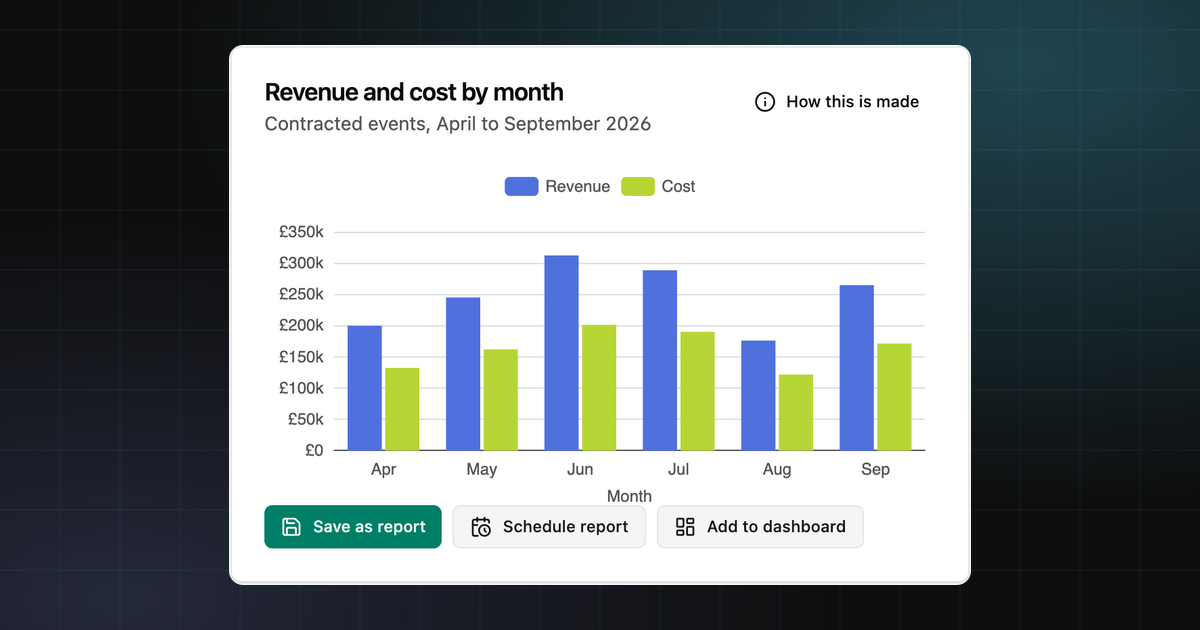The width and height of the screenshot is (1200, 630).
Task: Click the £200k y-axis label
Action: (x=301, y=326)
